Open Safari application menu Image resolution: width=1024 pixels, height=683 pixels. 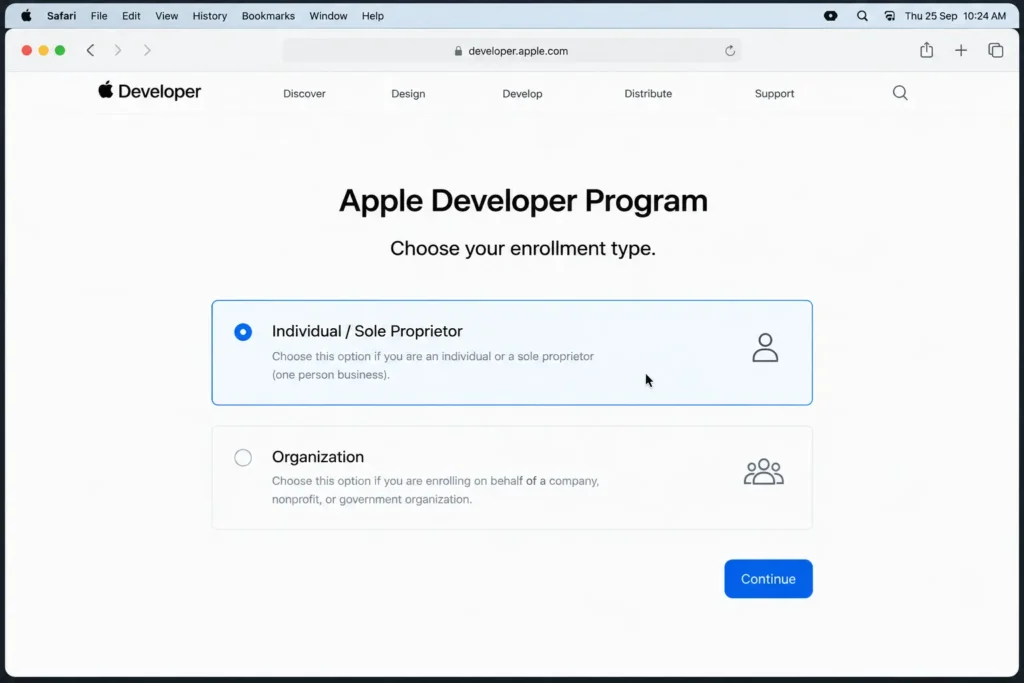[x=61, y=16]
